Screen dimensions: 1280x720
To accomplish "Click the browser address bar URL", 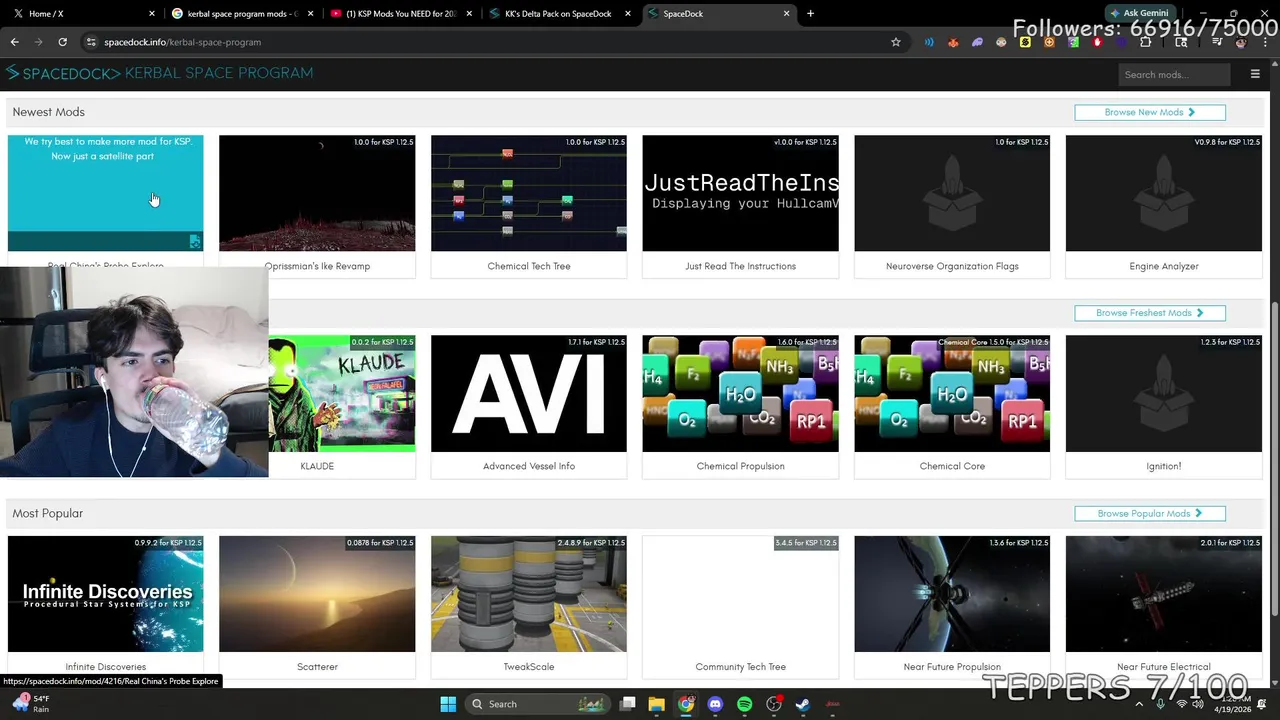I will click(182, 42).
